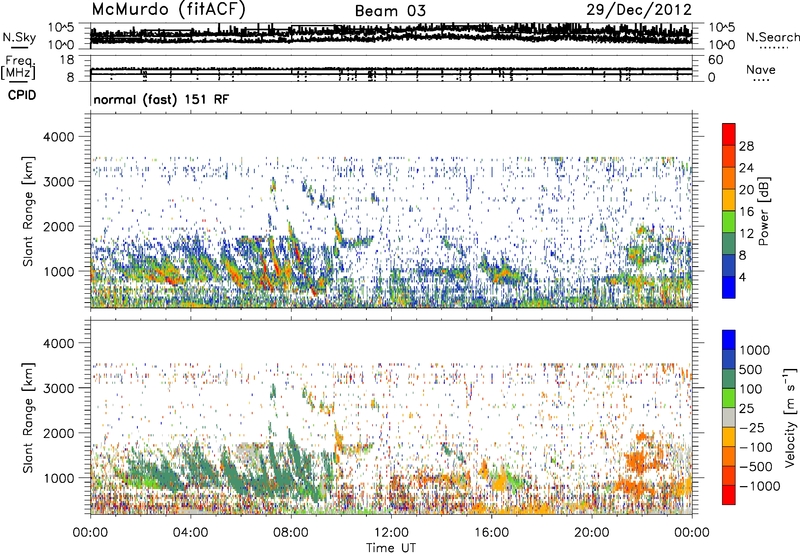The width and height of the screenshot is (800, 554).
Task: Click the gray band of the velocity colorbar
Action: point(729,417)
